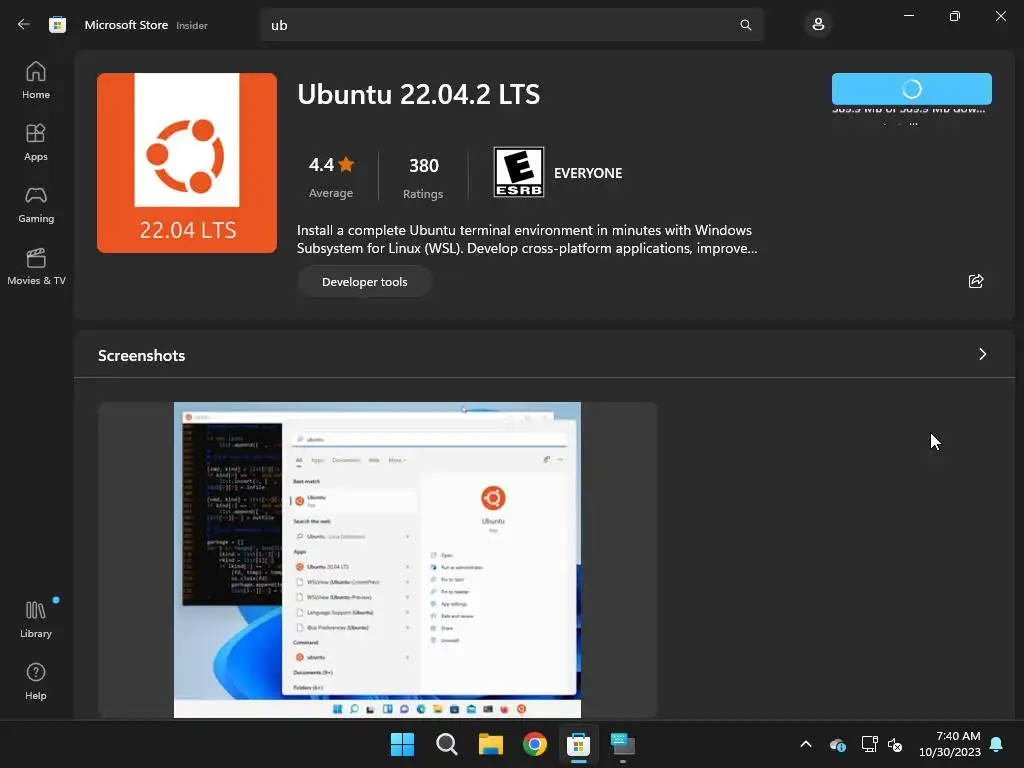Click the search magnifier icon
The width and height of the screenshot is (1024, 768).
tap(745, 25)
